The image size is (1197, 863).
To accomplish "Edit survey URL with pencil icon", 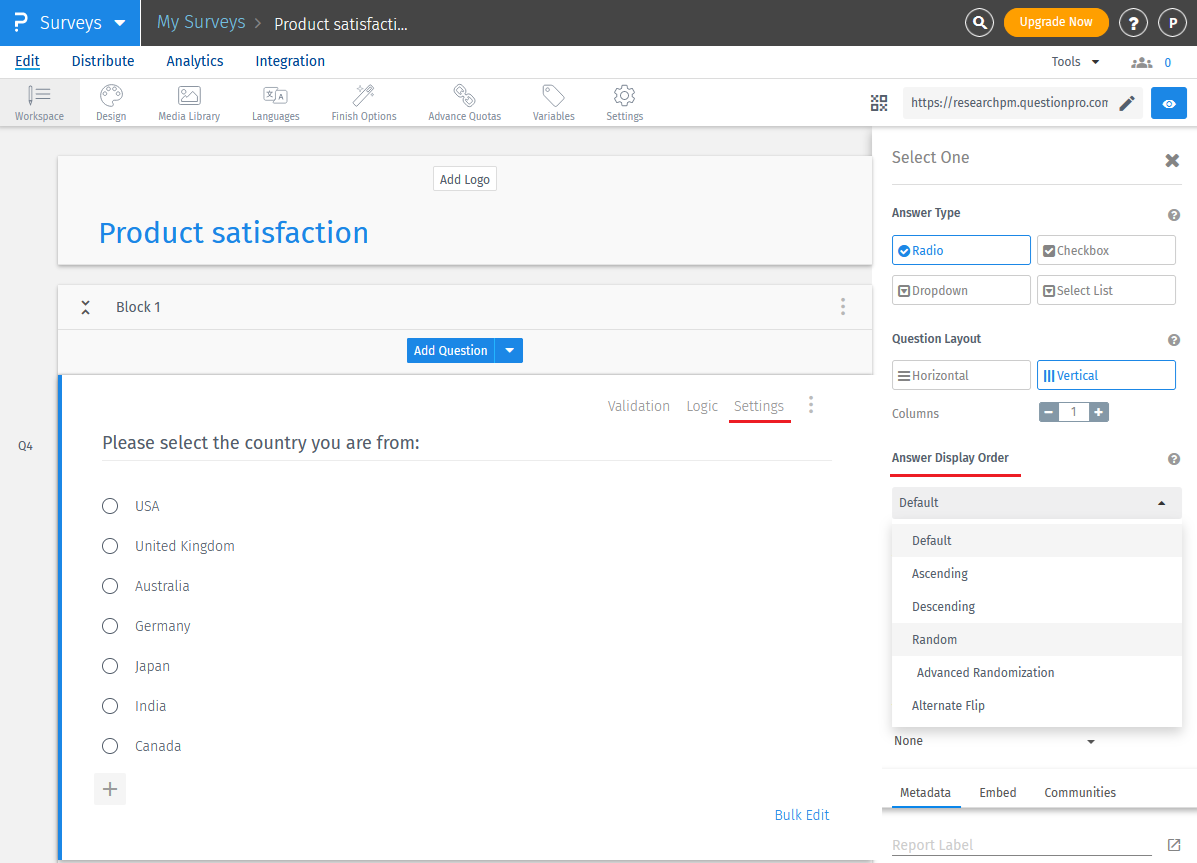I will [1127, 103].
